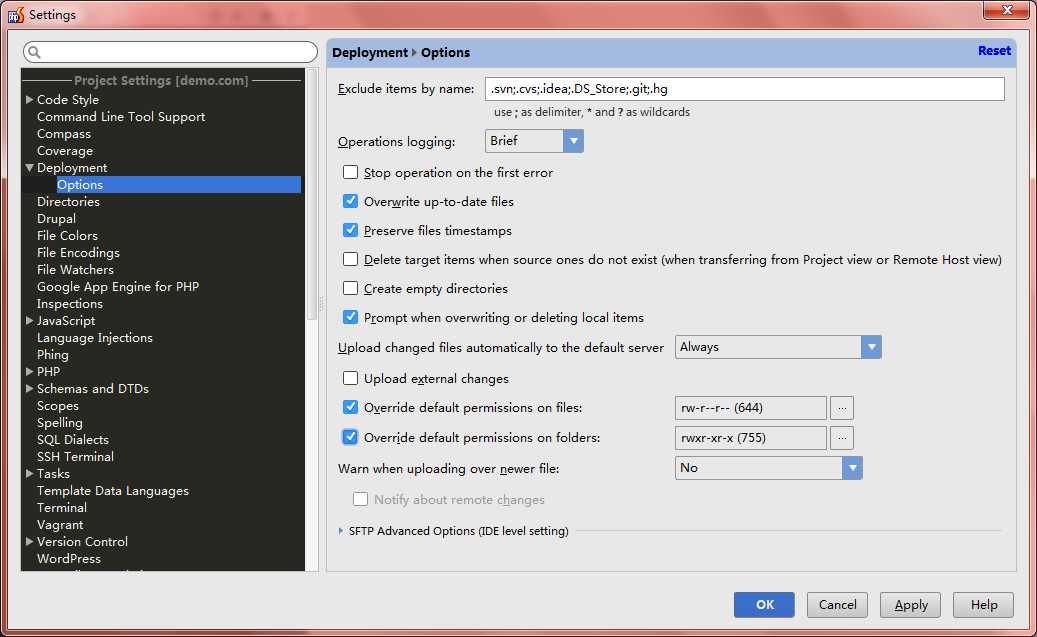Close the Settings dialog window

pos(1006,10)
